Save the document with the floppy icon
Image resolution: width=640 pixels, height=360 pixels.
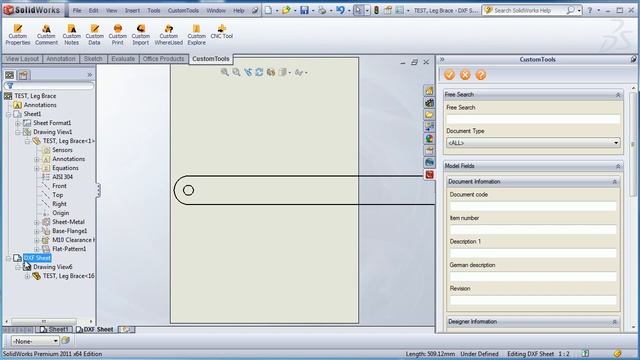tap(304, 10)
